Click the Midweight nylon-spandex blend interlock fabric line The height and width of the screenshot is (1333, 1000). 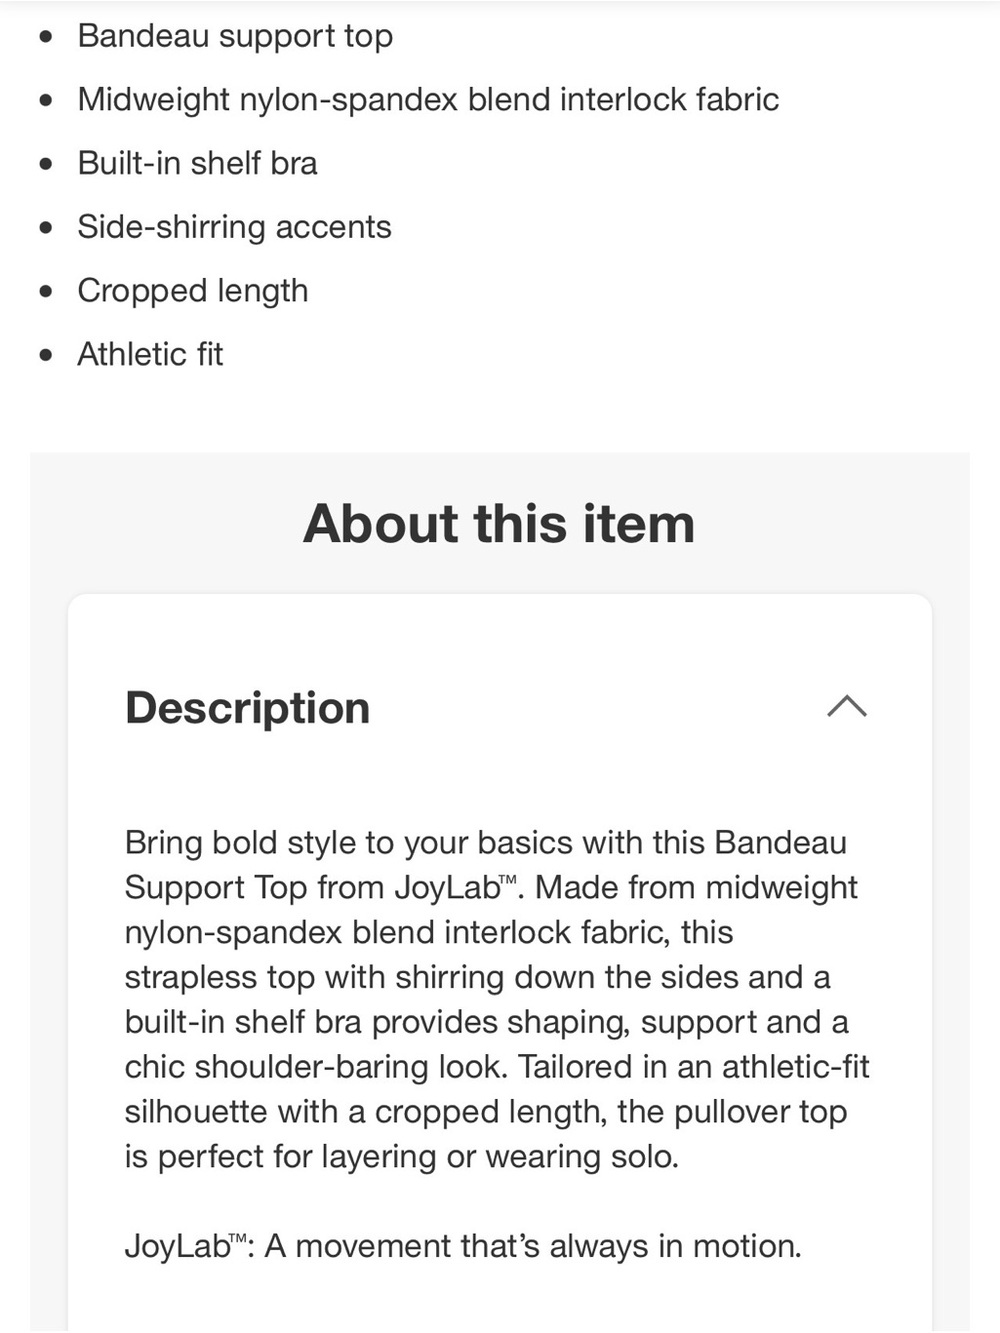click(428, 100)
